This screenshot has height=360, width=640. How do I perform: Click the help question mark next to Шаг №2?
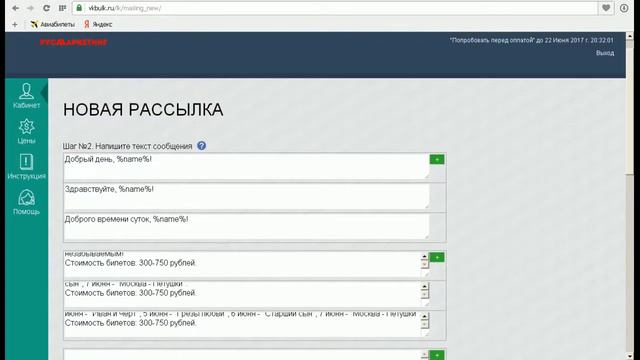(x=202, y=146)
